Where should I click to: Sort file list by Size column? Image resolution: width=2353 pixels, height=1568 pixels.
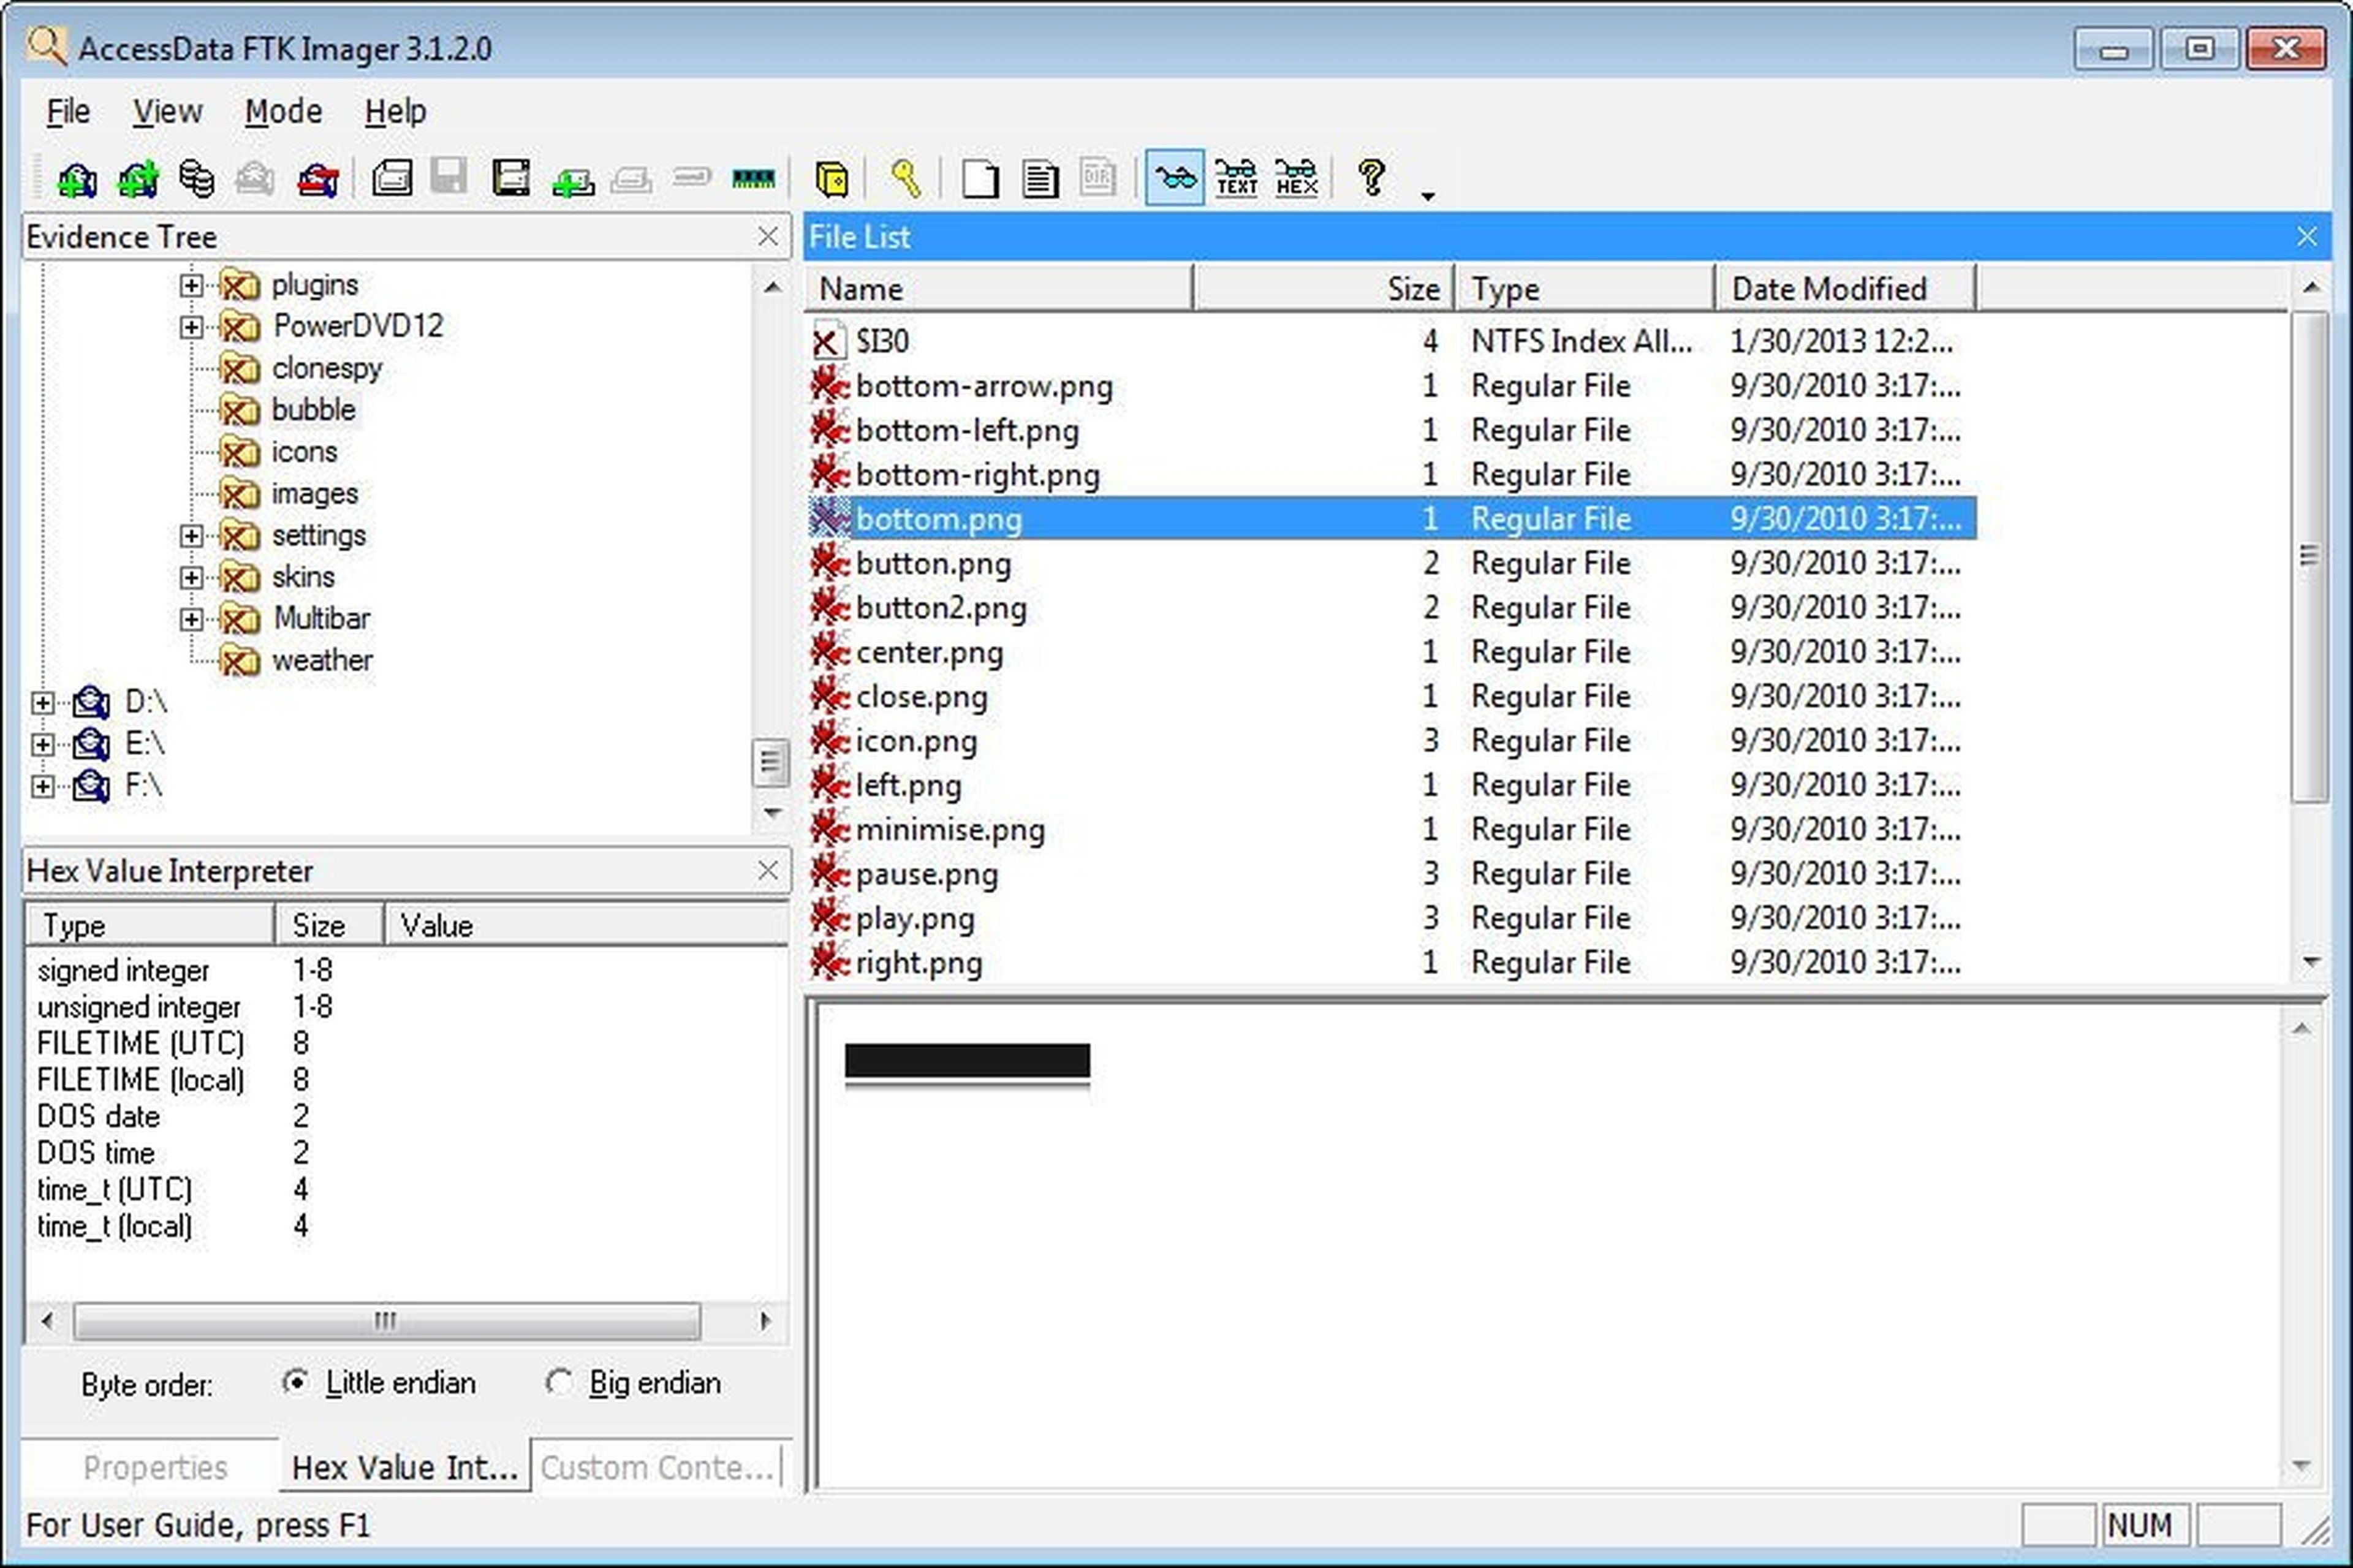click(1324, 289)
